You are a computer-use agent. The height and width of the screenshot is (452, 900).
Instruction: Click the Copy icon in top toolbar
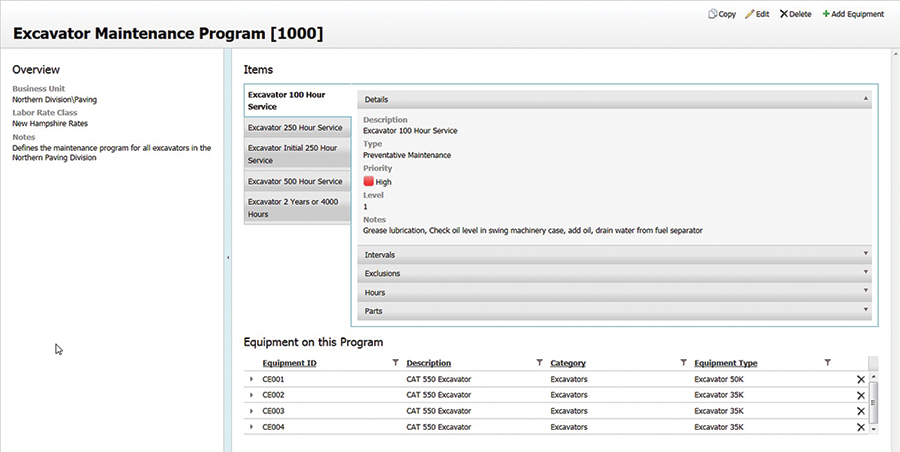click(x=712, y=14)
